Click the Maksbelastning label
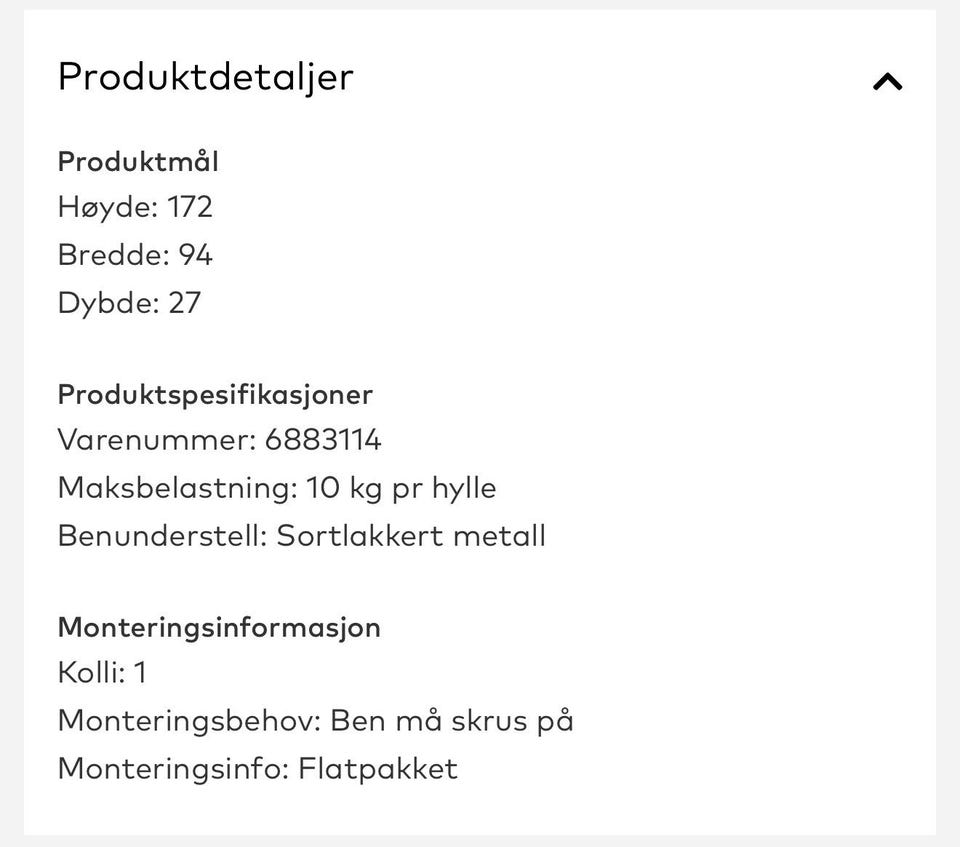This screenshot has width=960, height=847. [x=177, y=488]
